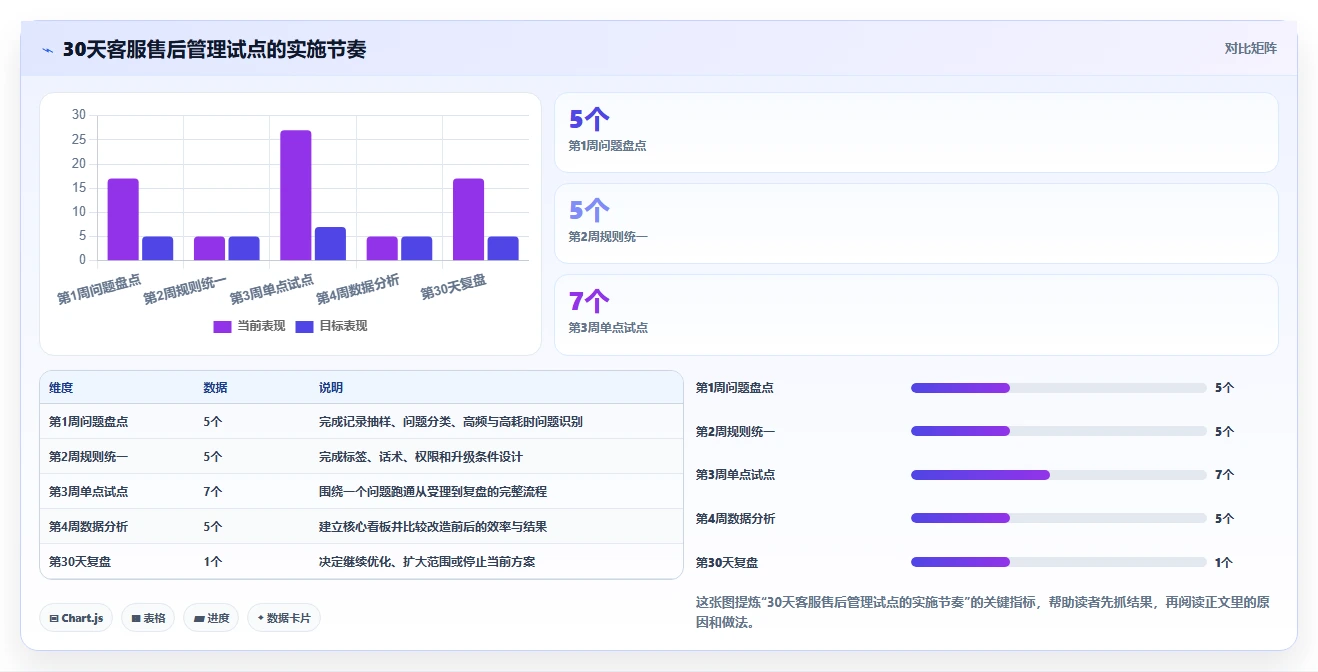
Task: Click the 7个 value beside the progress list
Action: 1224,475
